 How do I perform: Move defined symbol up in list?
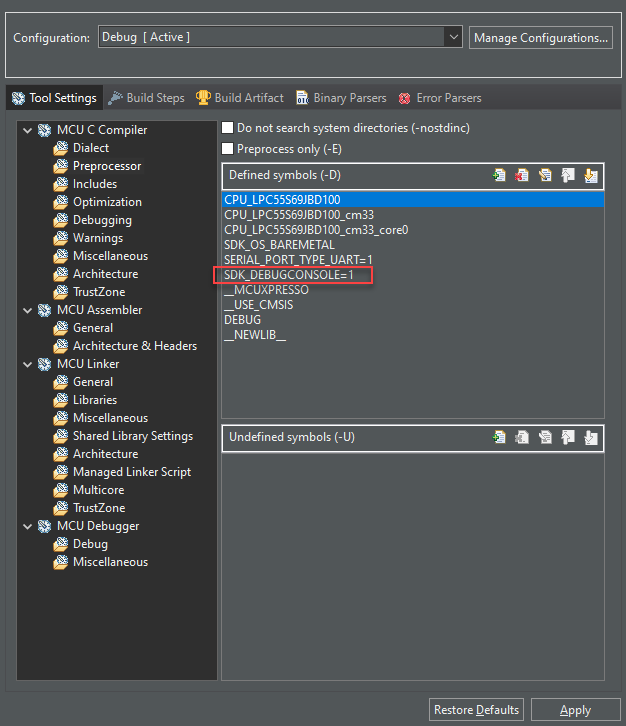coord(568,175)
